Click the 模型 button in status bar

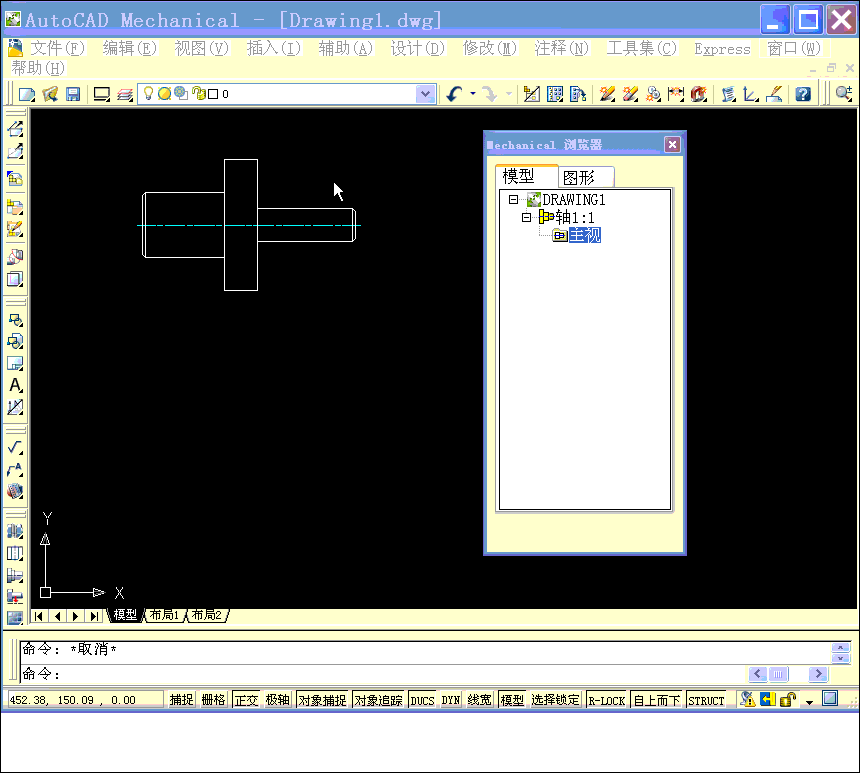[x=512, y=700]
